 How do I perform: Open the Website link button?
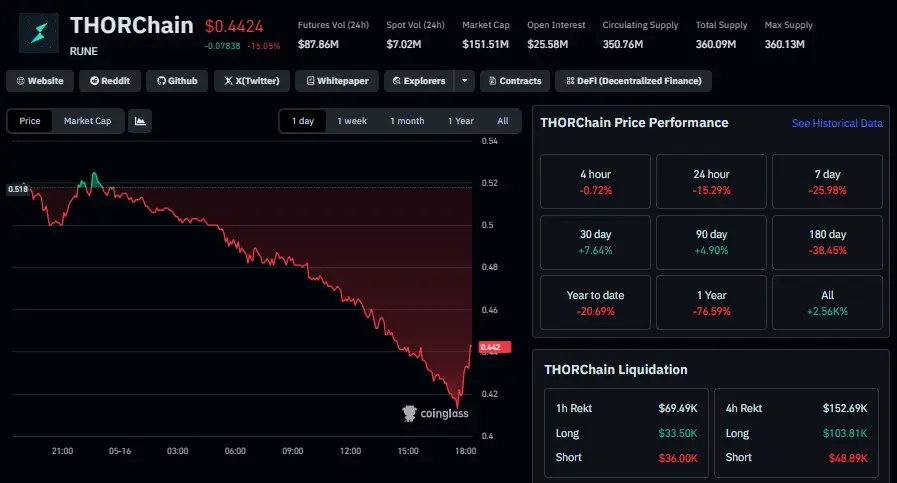coord(39,81)
